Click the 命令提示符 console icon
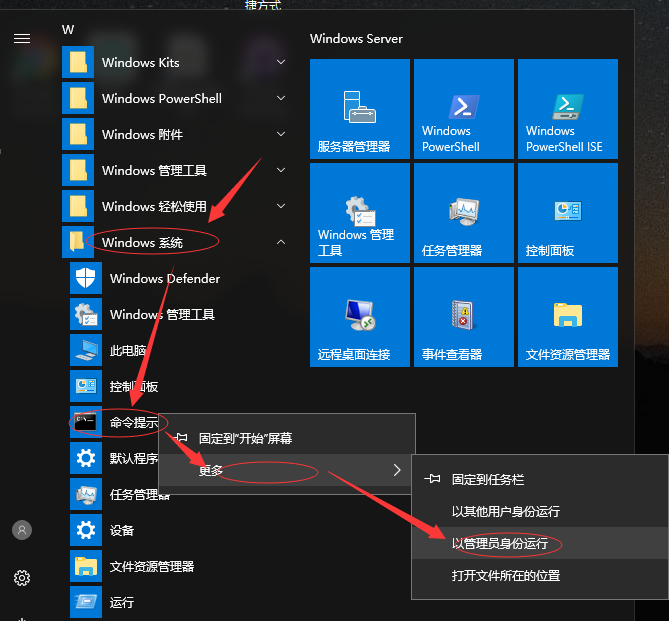 pos(86,422)
